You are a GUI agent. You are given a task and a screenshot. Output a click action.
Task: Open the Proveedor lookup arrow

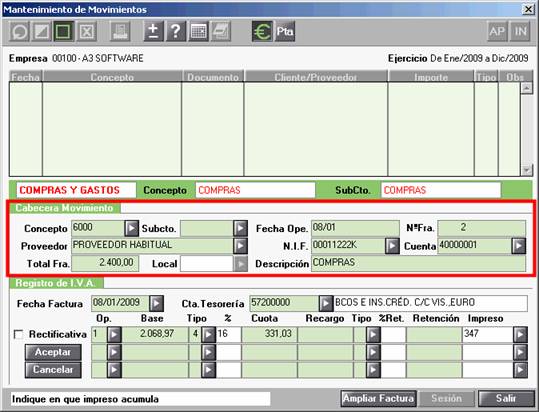[x=240, y=246]
